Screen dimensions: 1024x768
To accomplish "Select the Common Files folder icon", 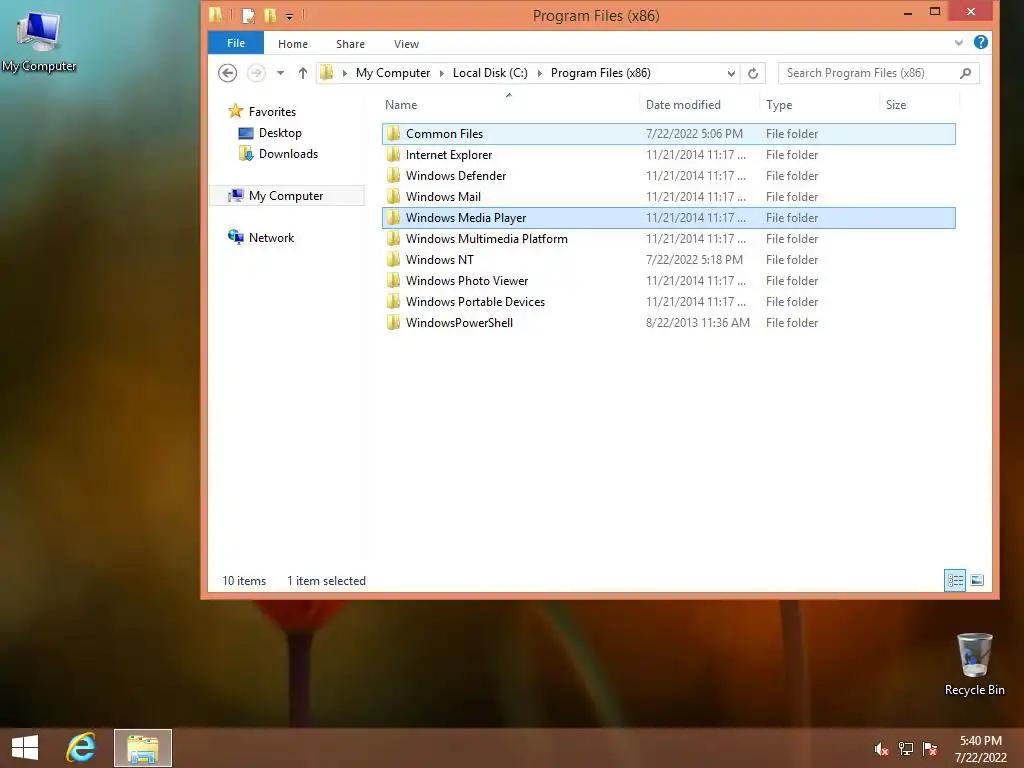I will (x=393, y=133).
